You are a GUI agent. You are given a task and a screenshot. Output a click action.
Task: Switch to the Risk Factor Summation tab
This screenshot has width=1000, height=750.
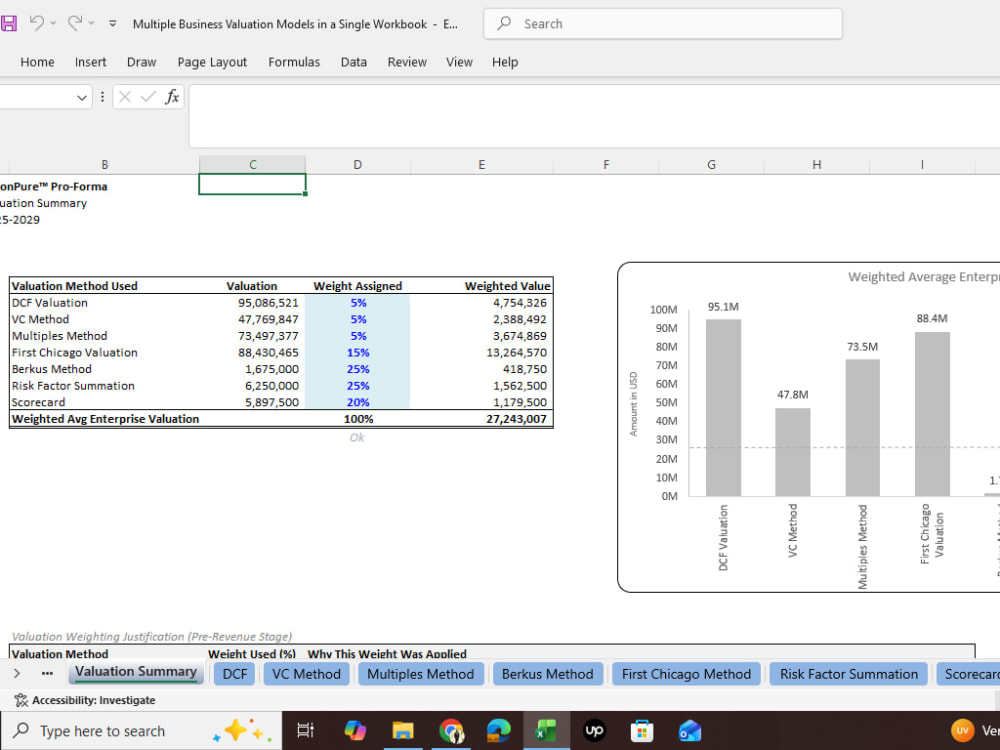(x=849, y=674)
